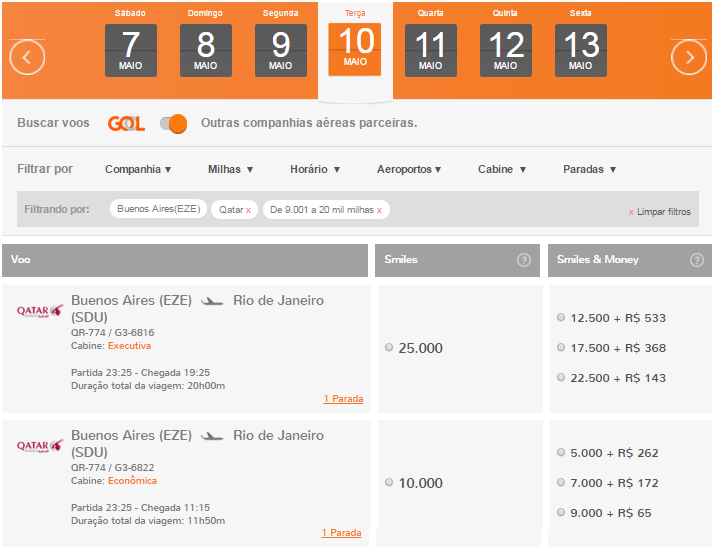Open the Smiles & Money help icon
This screenshot has width=712, height=549.
point(697,260)
